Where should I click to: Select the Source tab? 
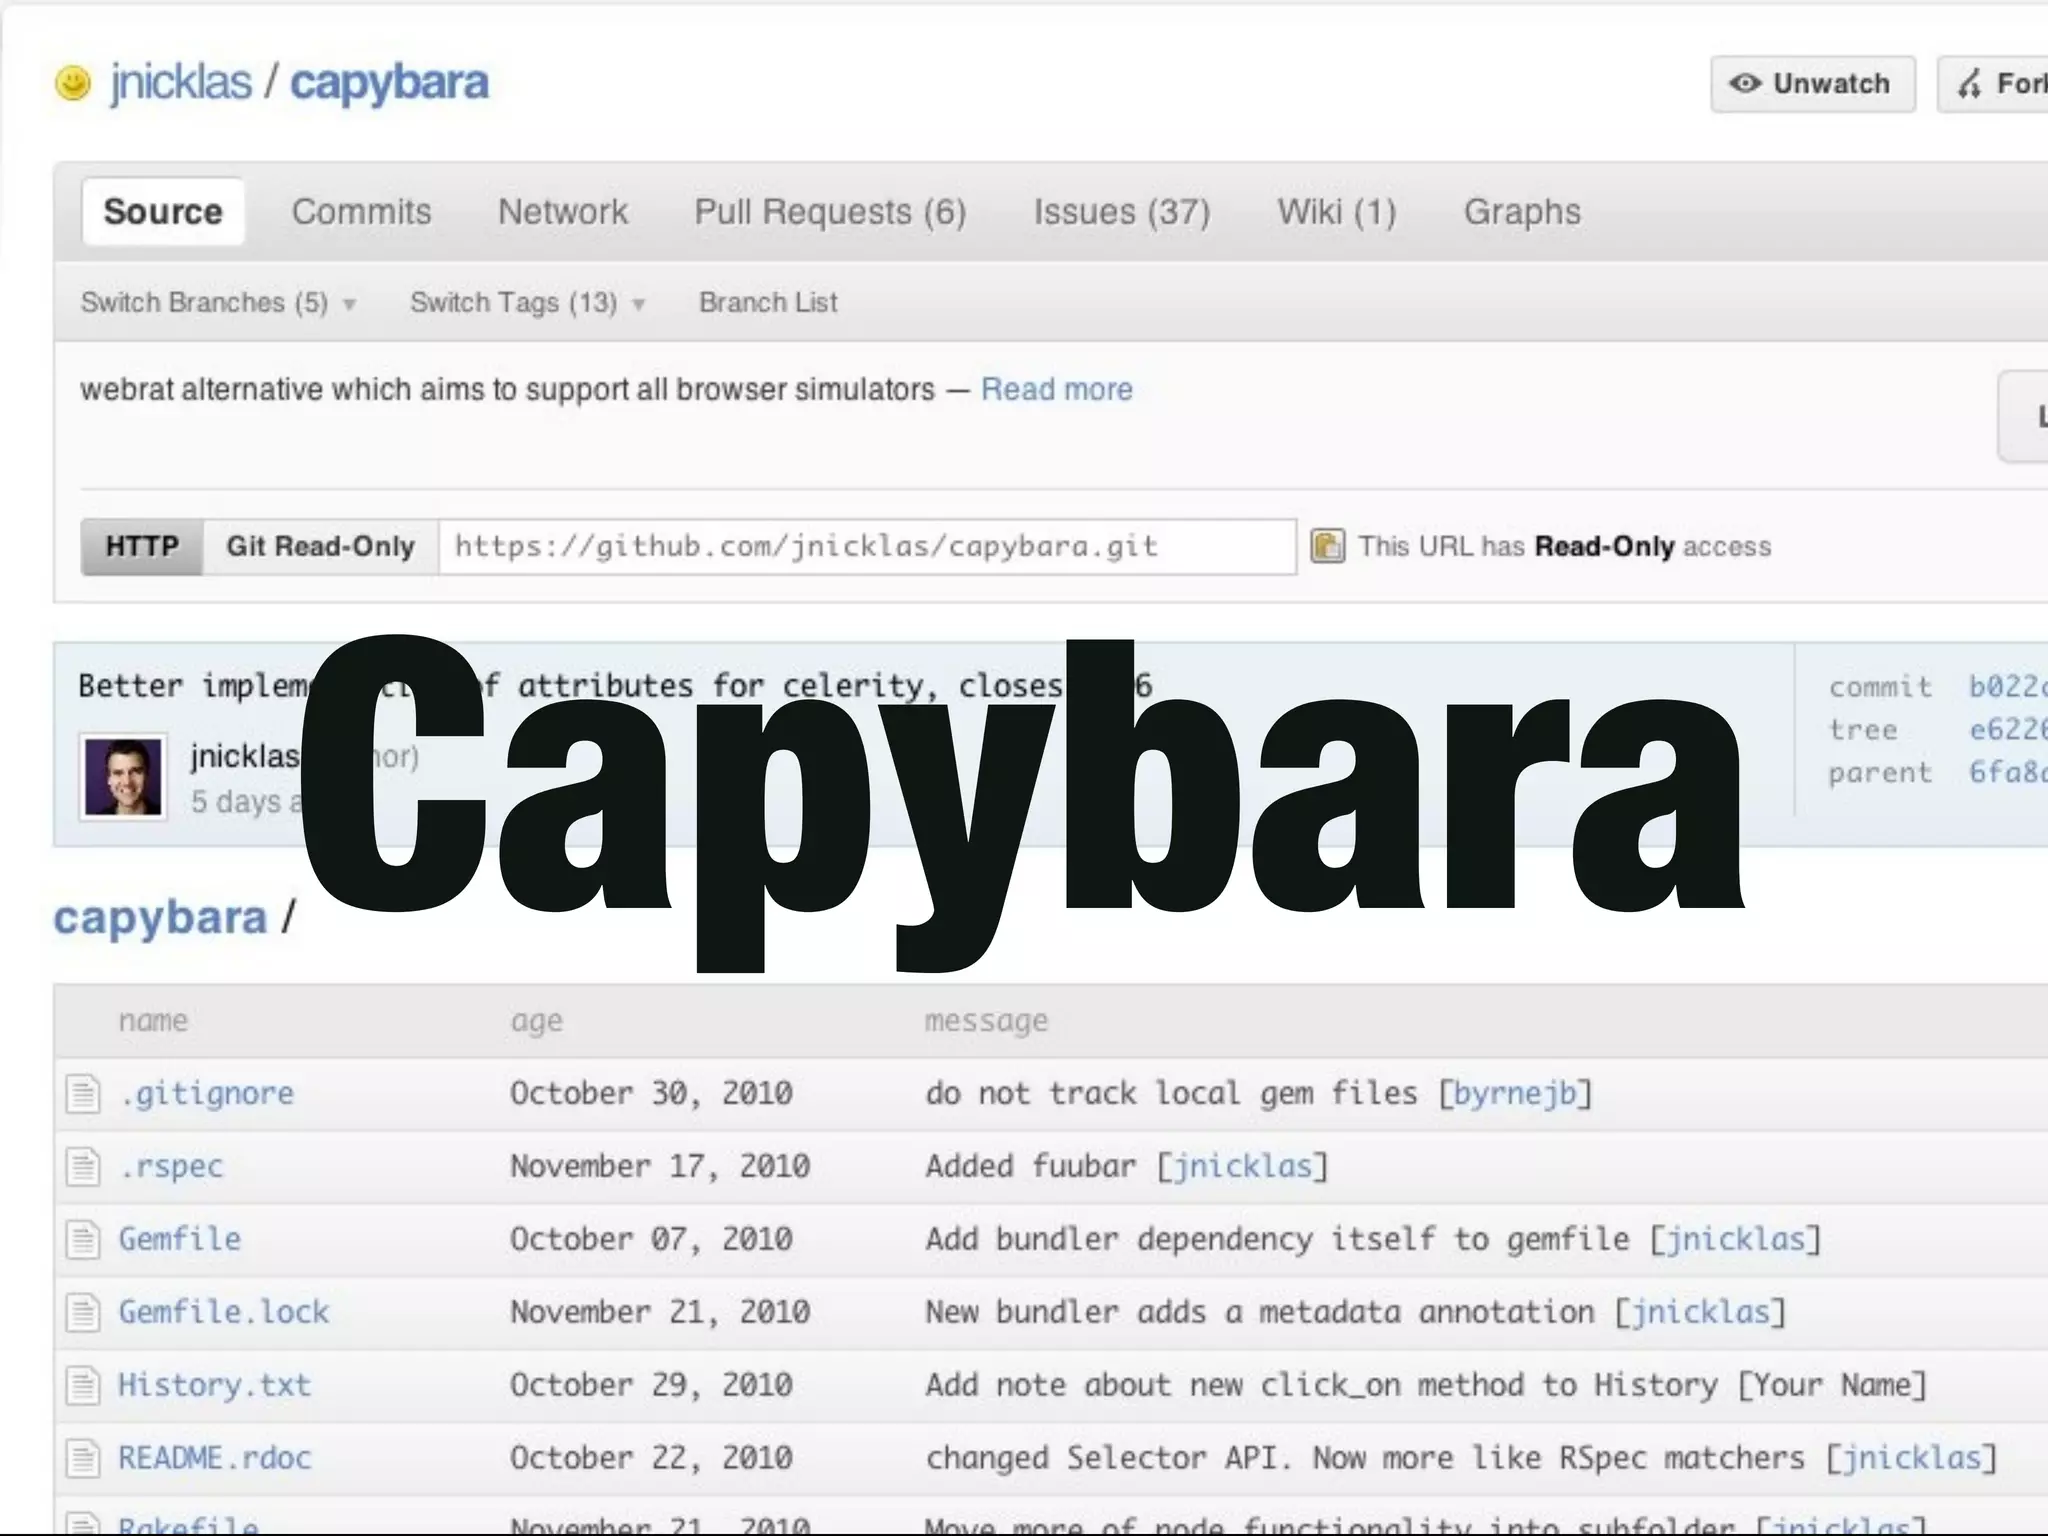tap(163, 211)
